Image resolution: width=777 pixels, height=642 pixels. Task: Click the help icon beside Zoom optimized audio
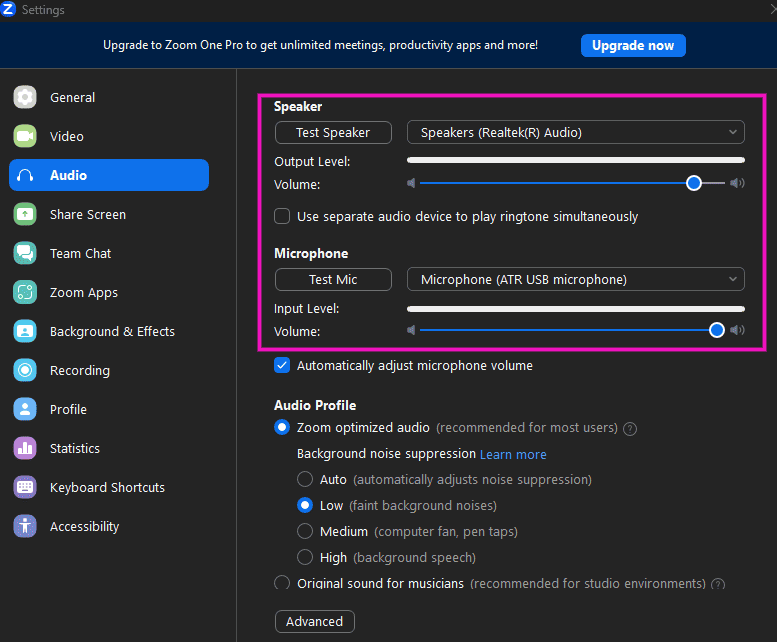[x=630, y=429]
